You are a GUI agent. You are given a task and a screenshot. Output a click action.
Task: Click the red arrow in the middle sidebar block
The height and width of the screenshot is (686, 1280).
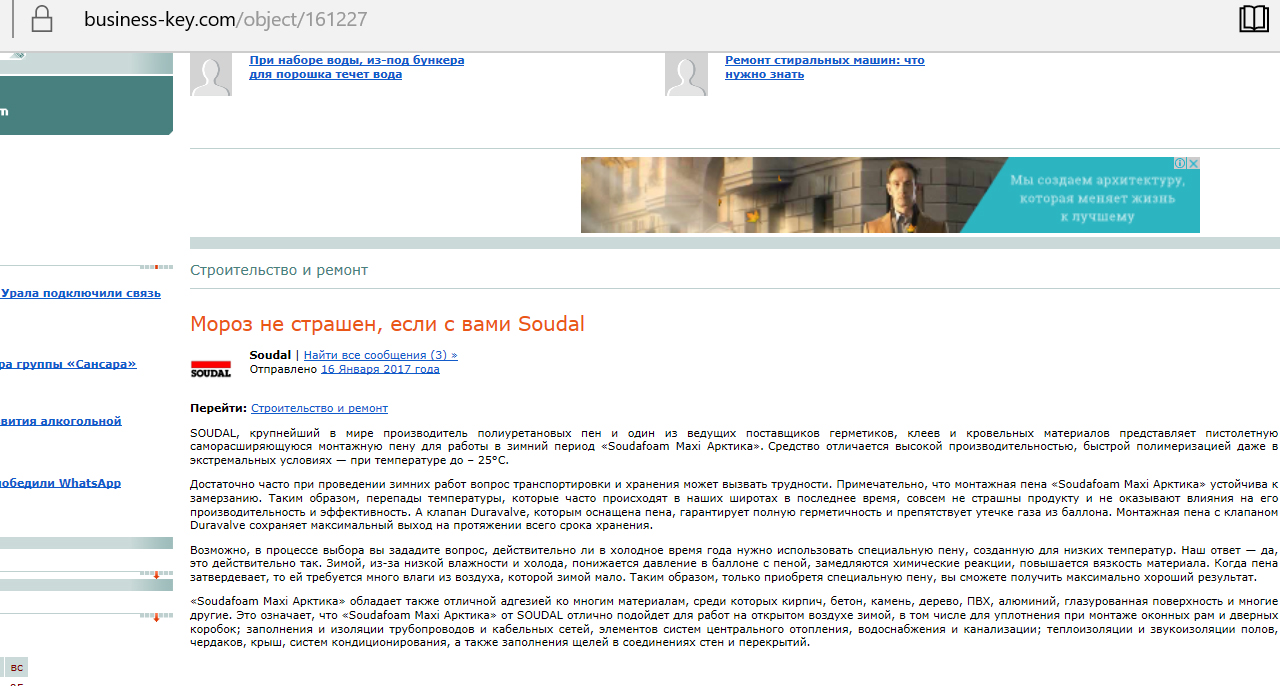click(156, 576)
